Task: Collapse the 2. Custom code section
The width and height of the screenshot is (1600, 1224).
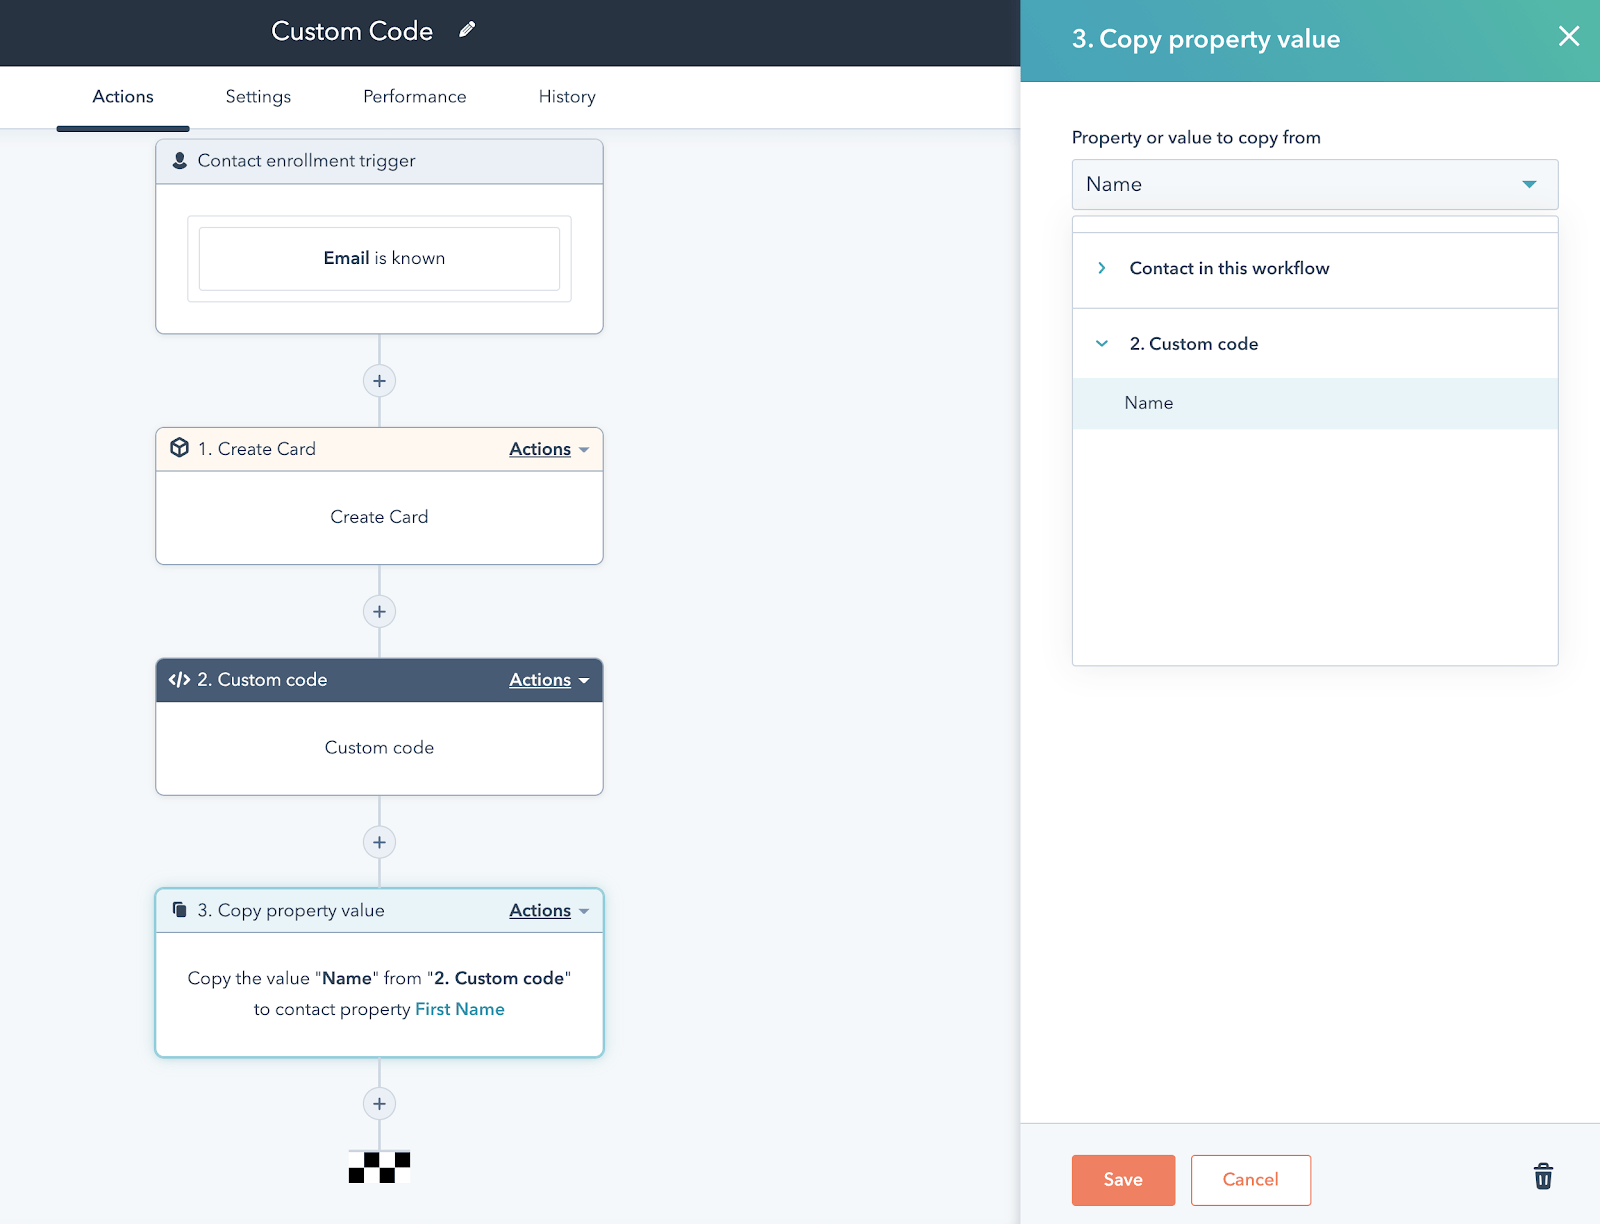Action: coord(1102,343)
